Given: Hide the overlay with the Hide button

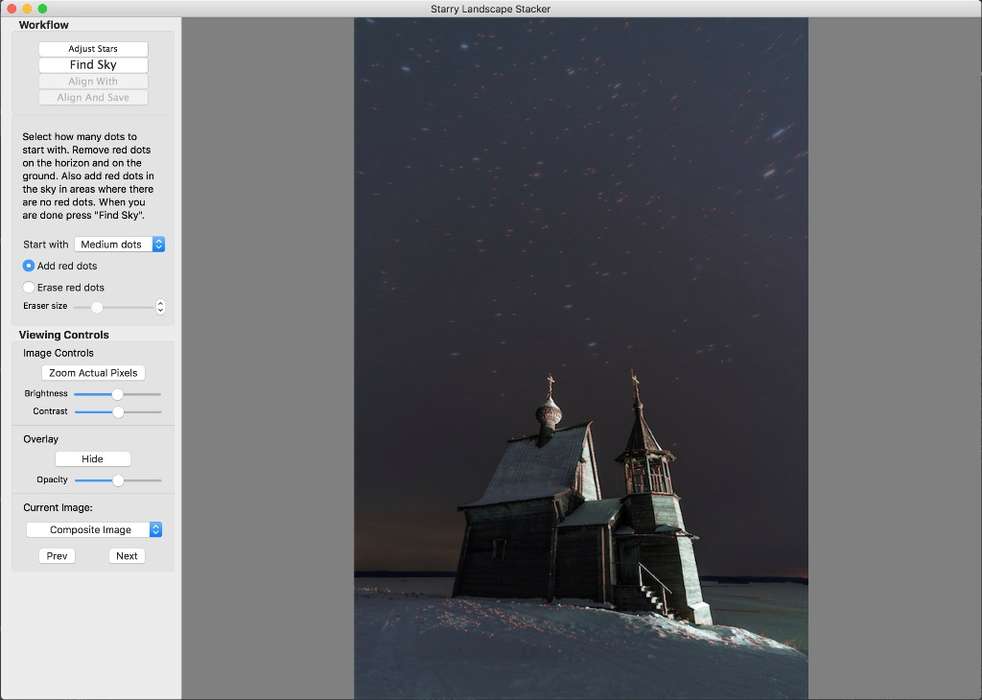Looking at the screenshot, I should click(x=93, y=459).
